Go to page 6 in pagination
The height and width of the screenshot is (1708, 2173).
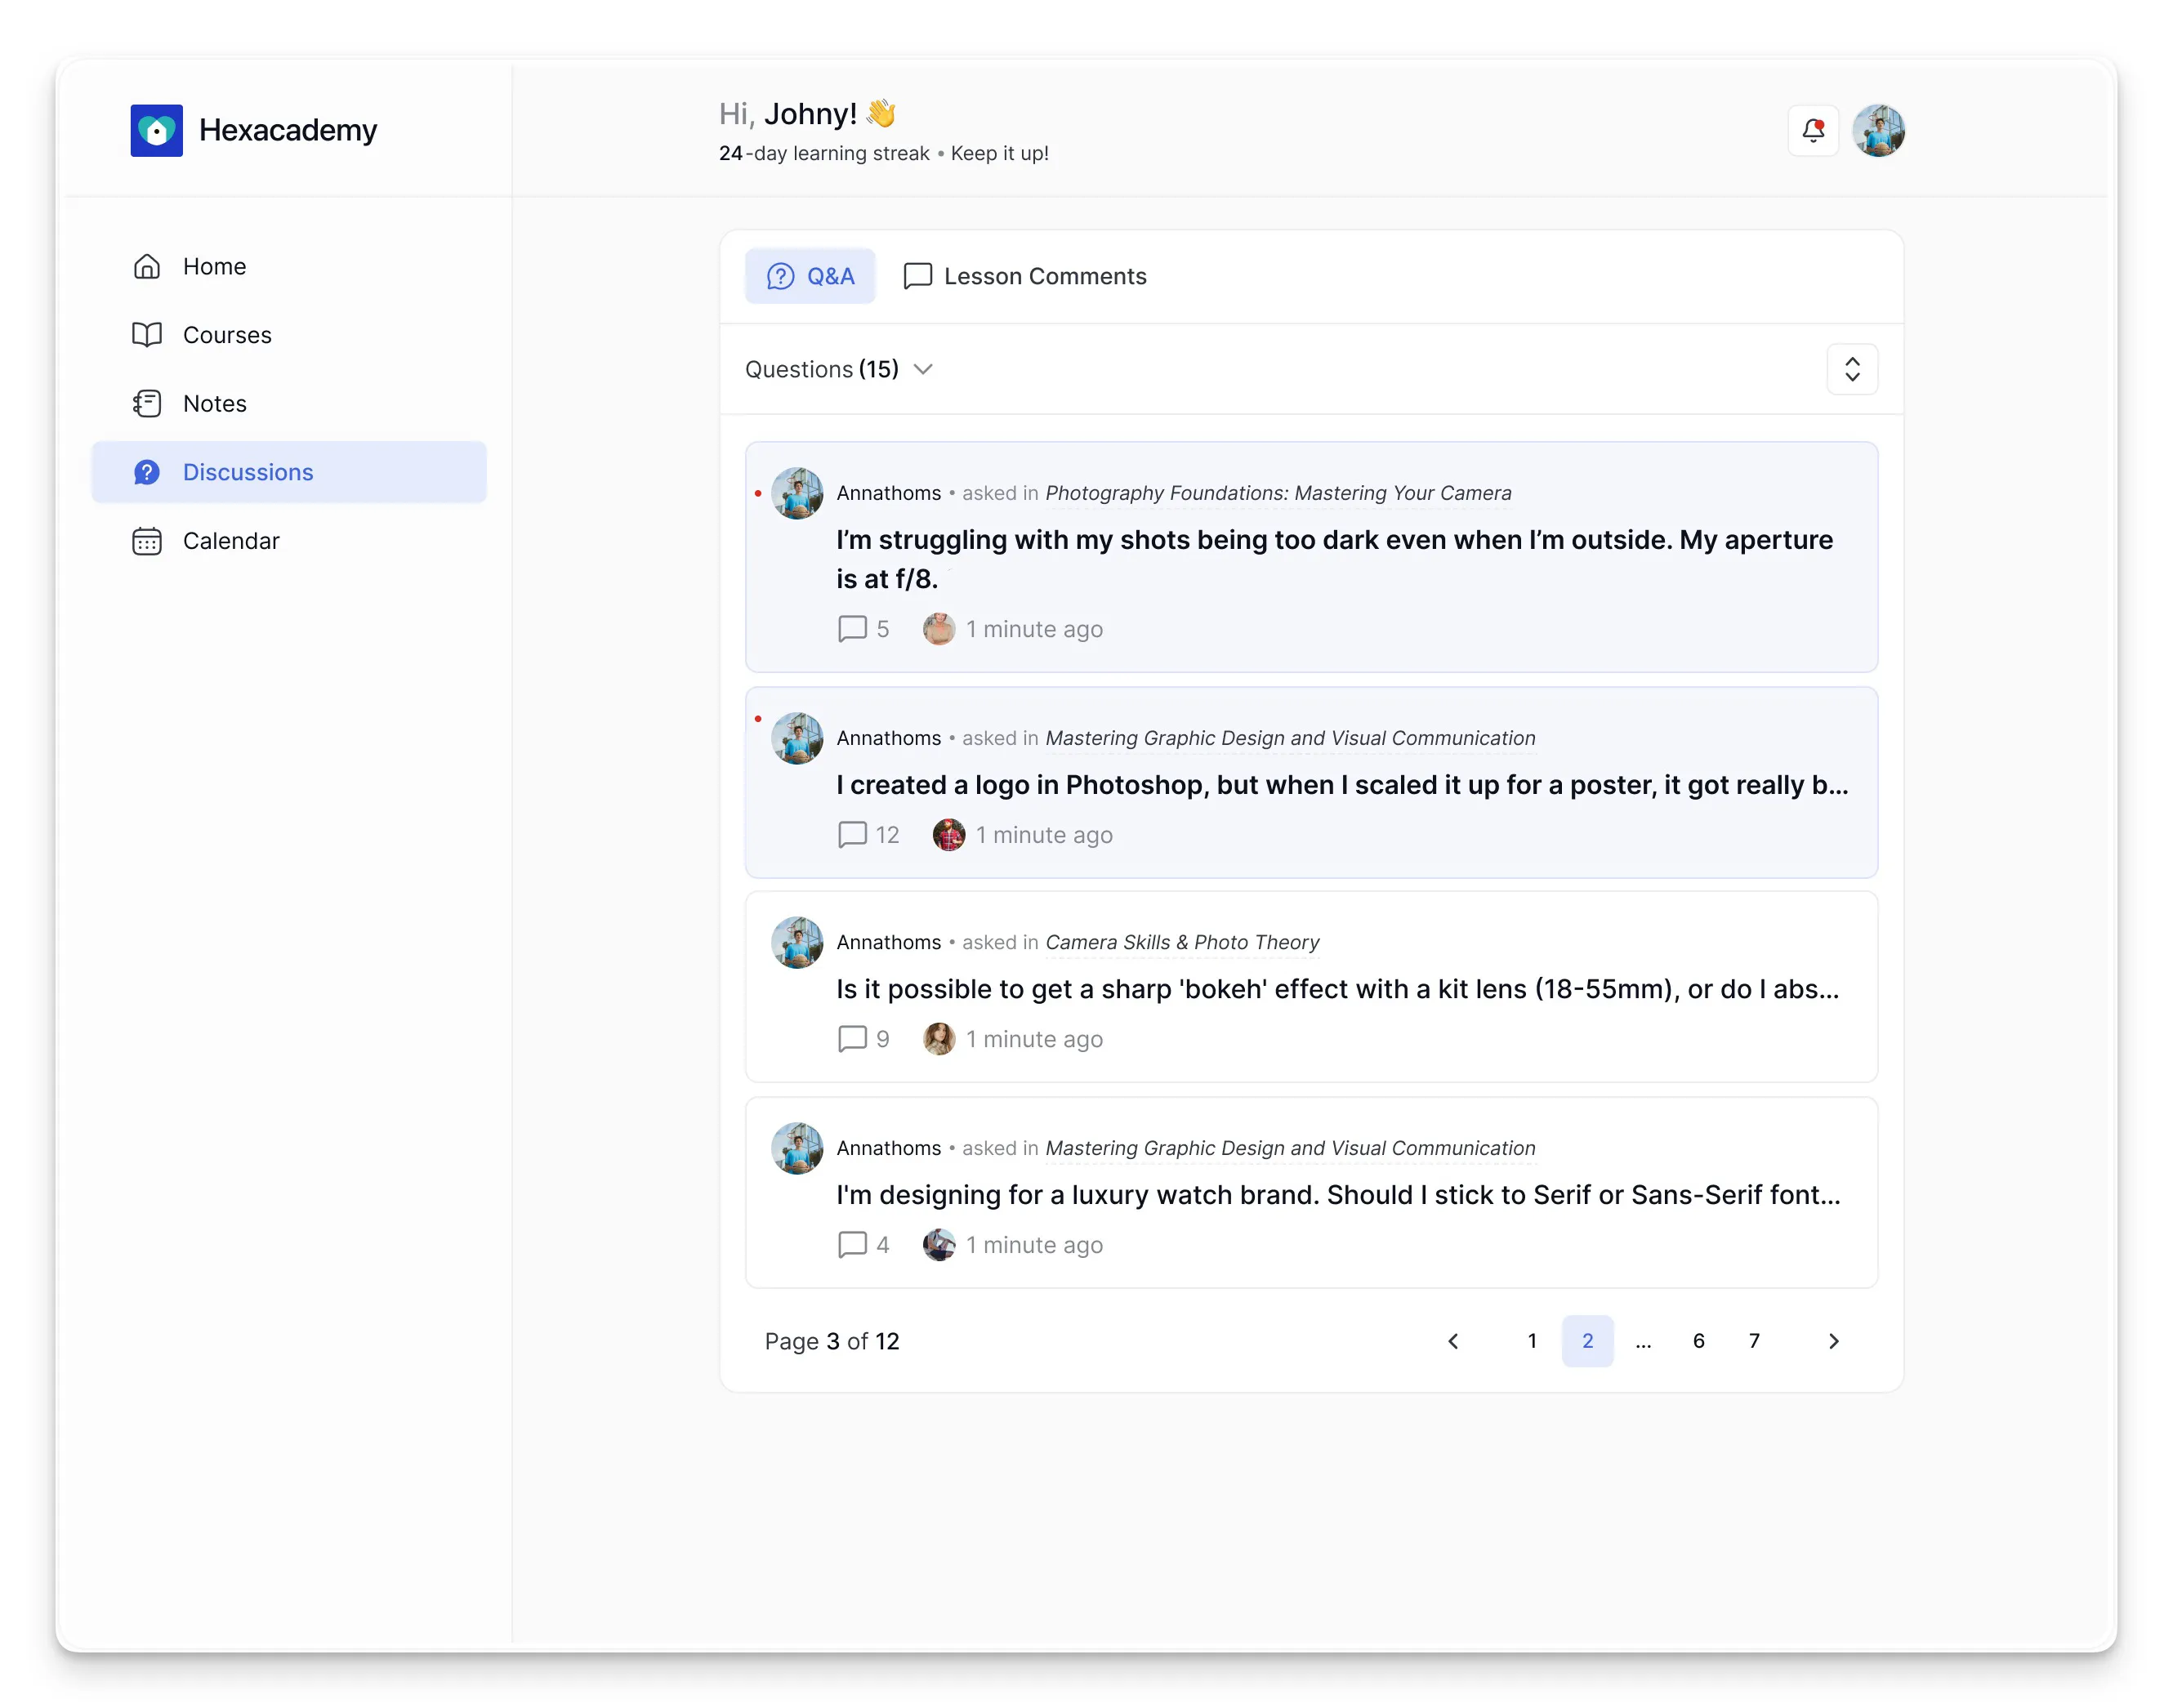click(x=1698, y=1341)
